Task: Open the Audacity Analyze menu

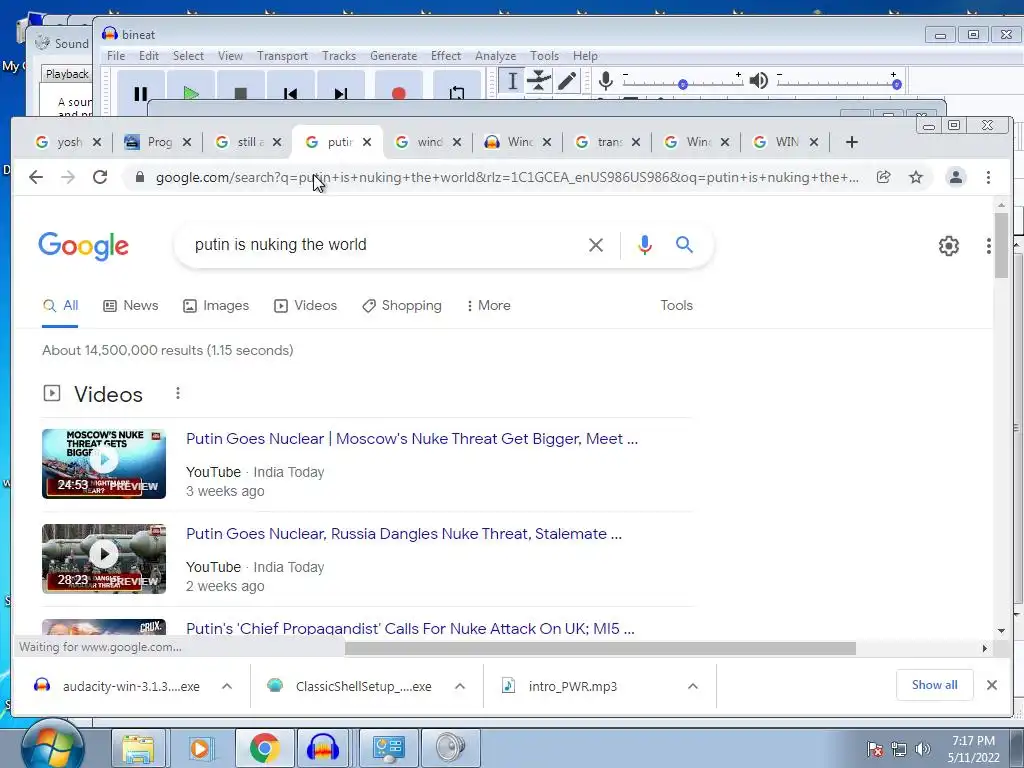Action: tap(495, 56)
